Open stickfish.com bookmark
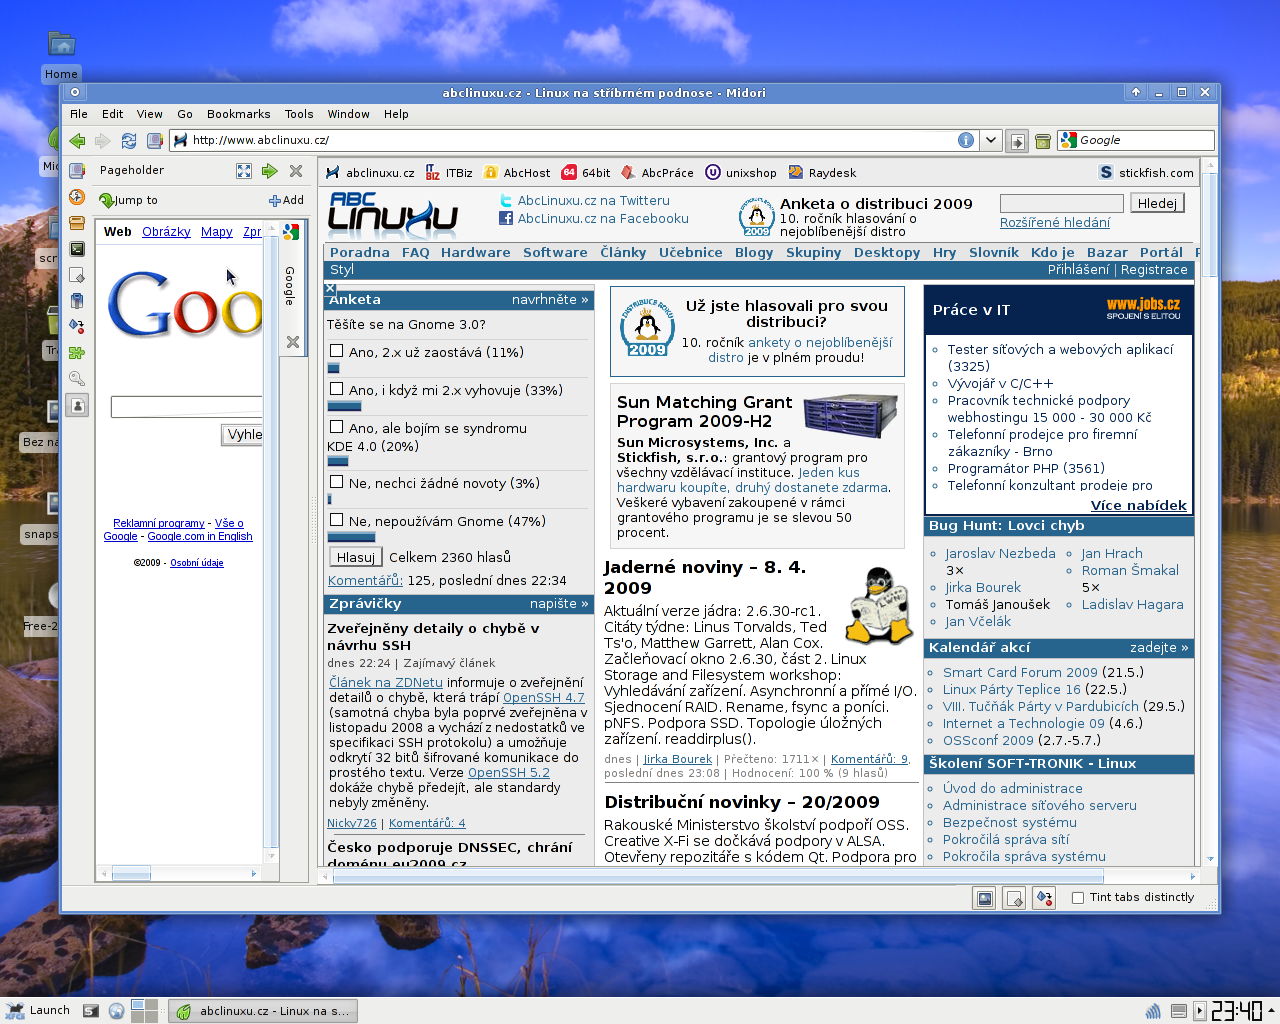Image resolution: width=1280 pixels, height=1024 pixels. pyautogui.click(x=1146, y=173)
